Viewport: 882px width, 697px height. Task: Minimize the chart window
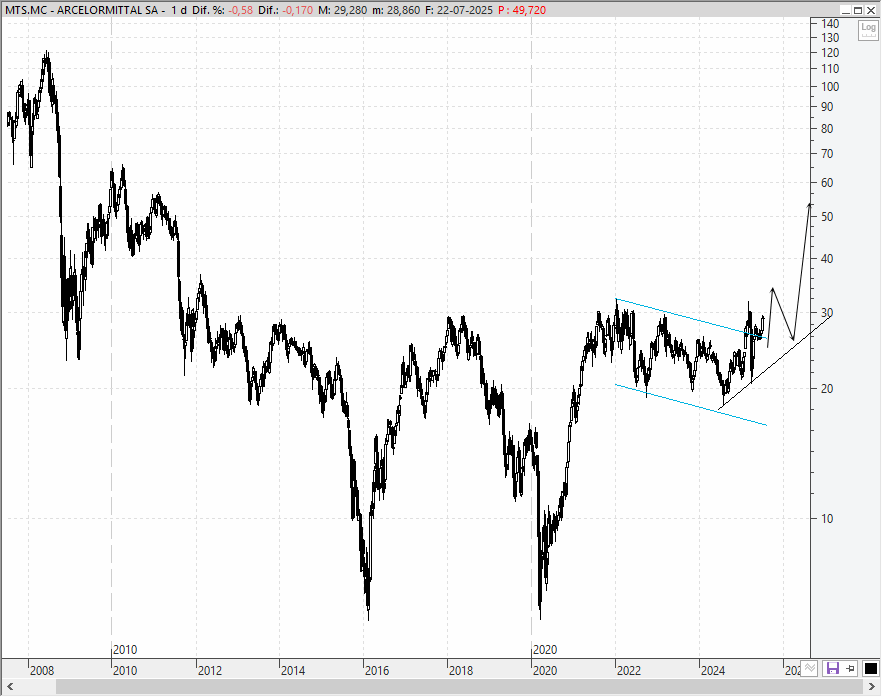[846, 10]
